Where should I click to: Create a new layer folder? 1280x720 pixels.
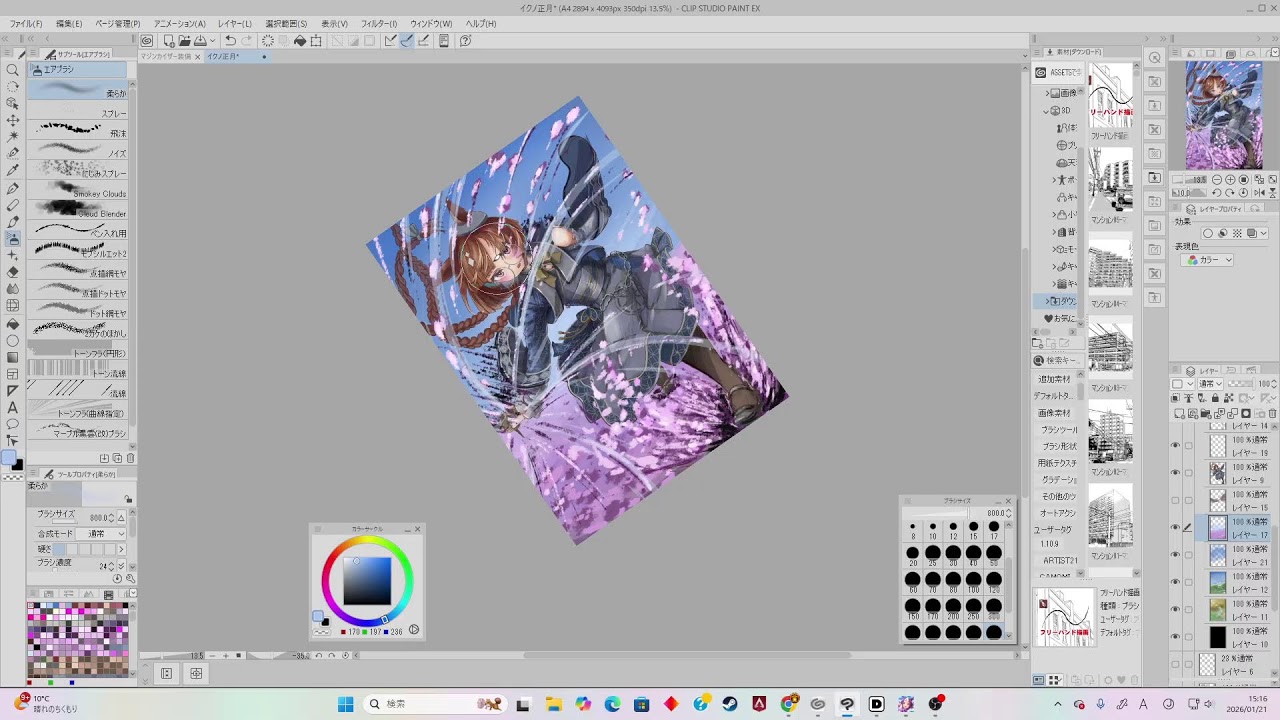[1207, 413]
